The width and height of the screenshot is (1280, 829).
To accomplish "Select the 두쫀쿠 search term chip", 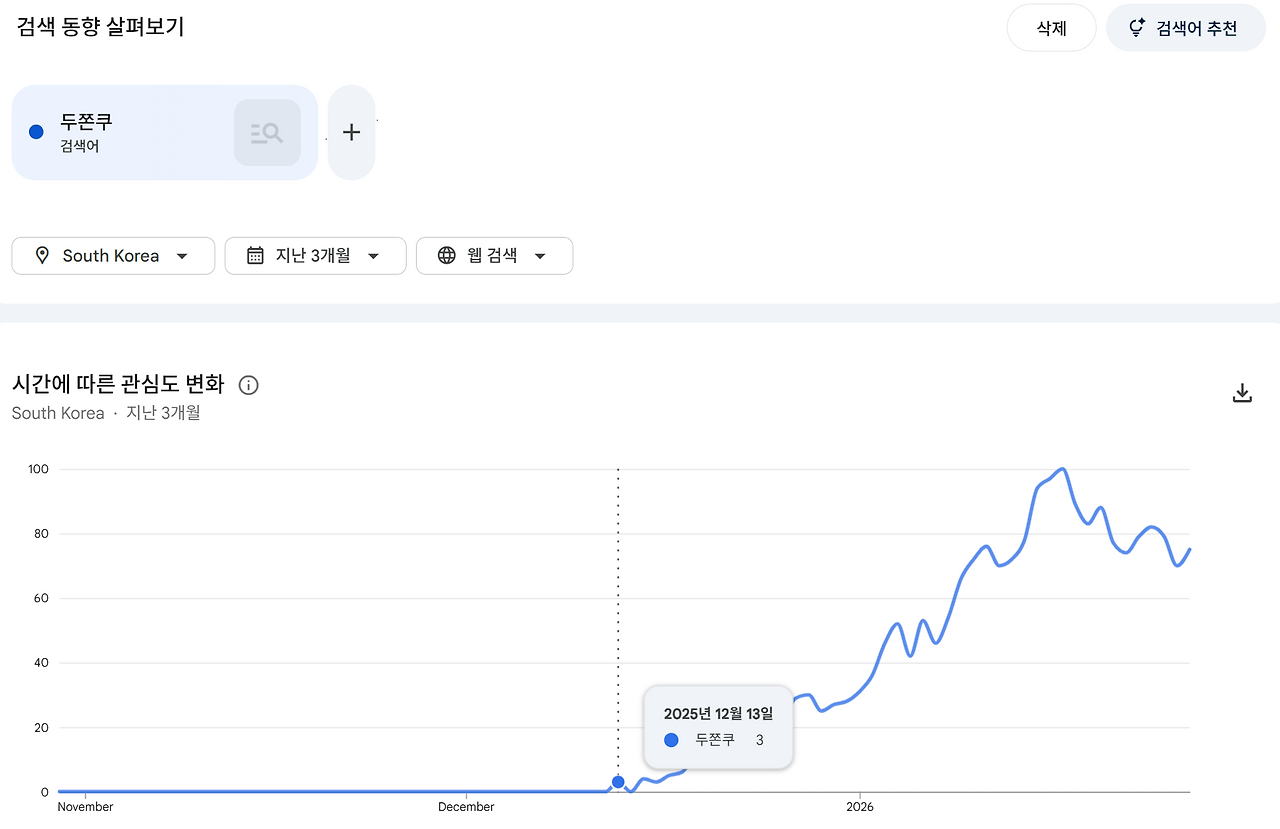I will (164, 132).
